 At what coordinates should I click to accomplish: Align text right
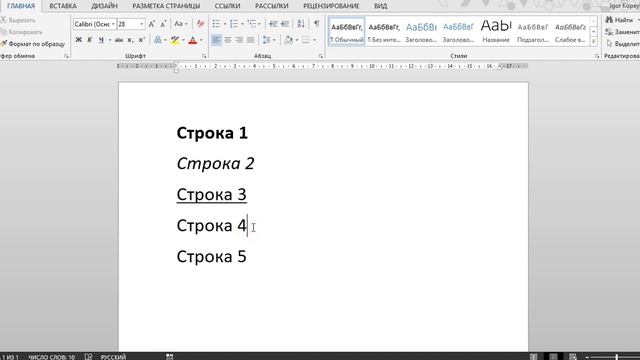239,40
